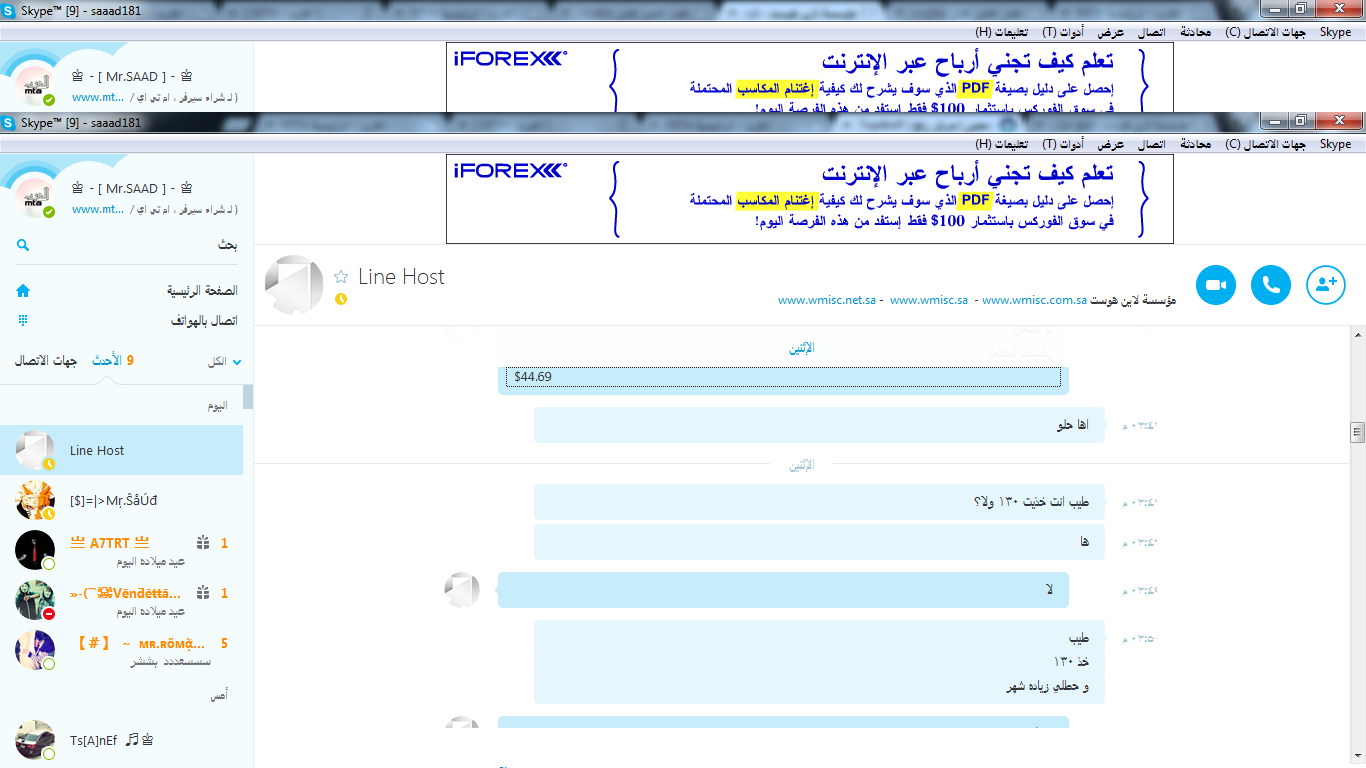Screen dimensions: 1366x768
Task: Open the home page via house icon
Action: click(x=23, y=291)
